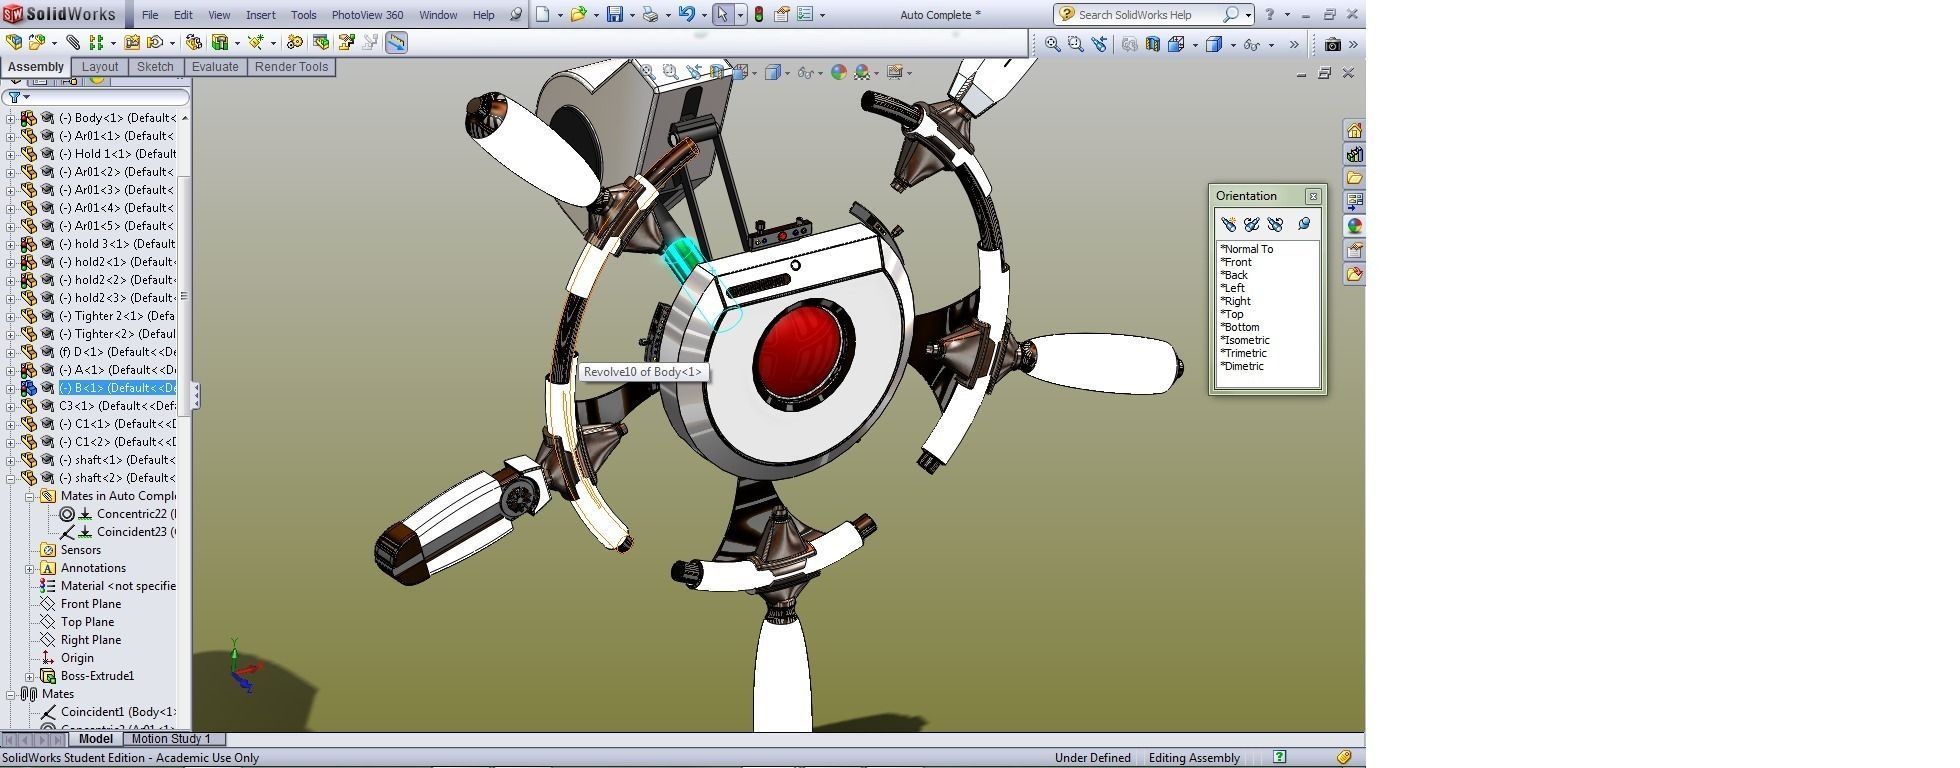Switch to the Sketch tab
The height and width of the screenshot is (768, 1960).
coord(155,67)
